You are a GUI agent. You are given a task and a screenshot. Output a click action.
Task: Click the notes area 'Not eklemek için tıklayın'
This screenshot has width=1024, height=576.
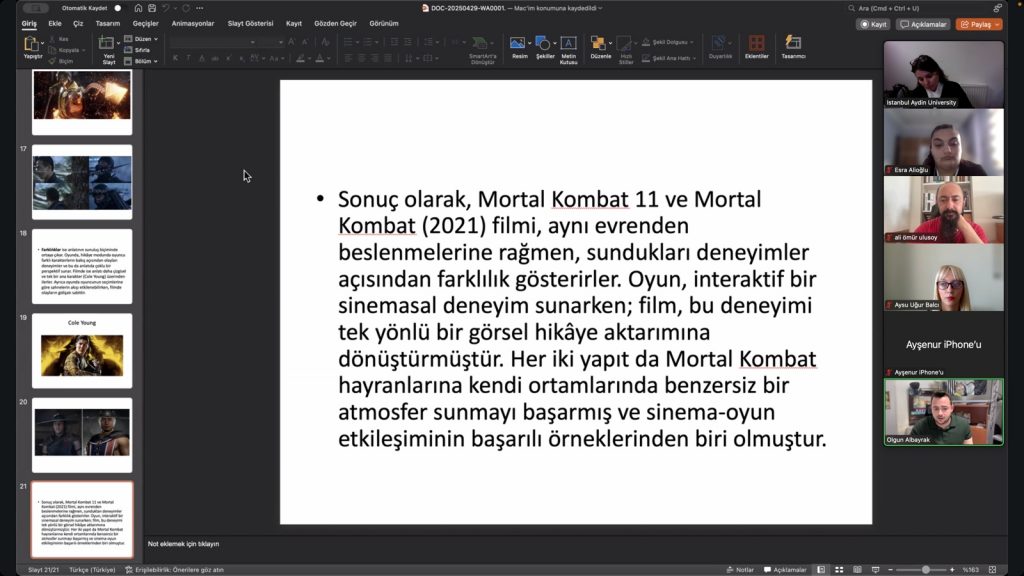tap(184, 544)
